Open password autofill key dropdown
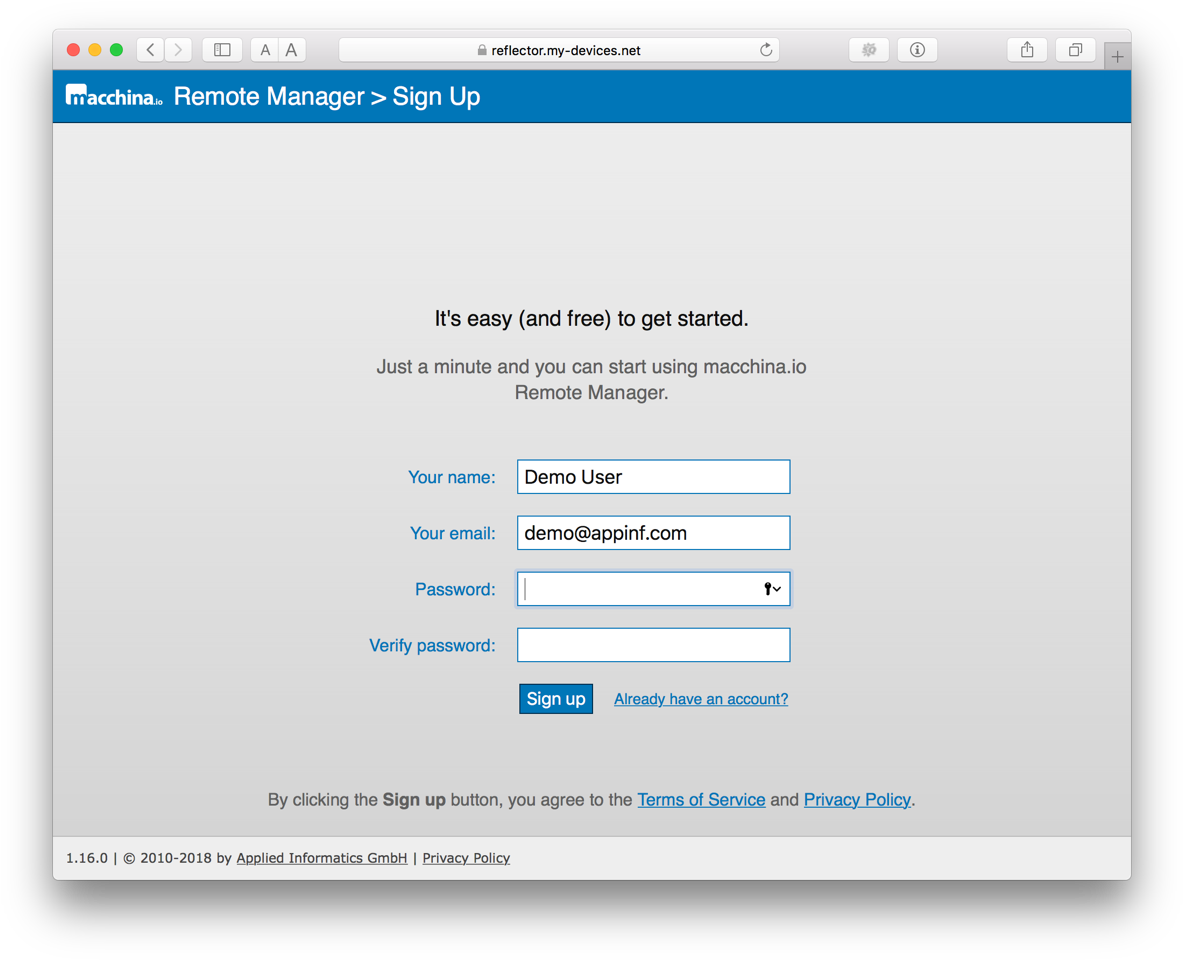The image size is (1183, 960). click(x=772, y=589)
